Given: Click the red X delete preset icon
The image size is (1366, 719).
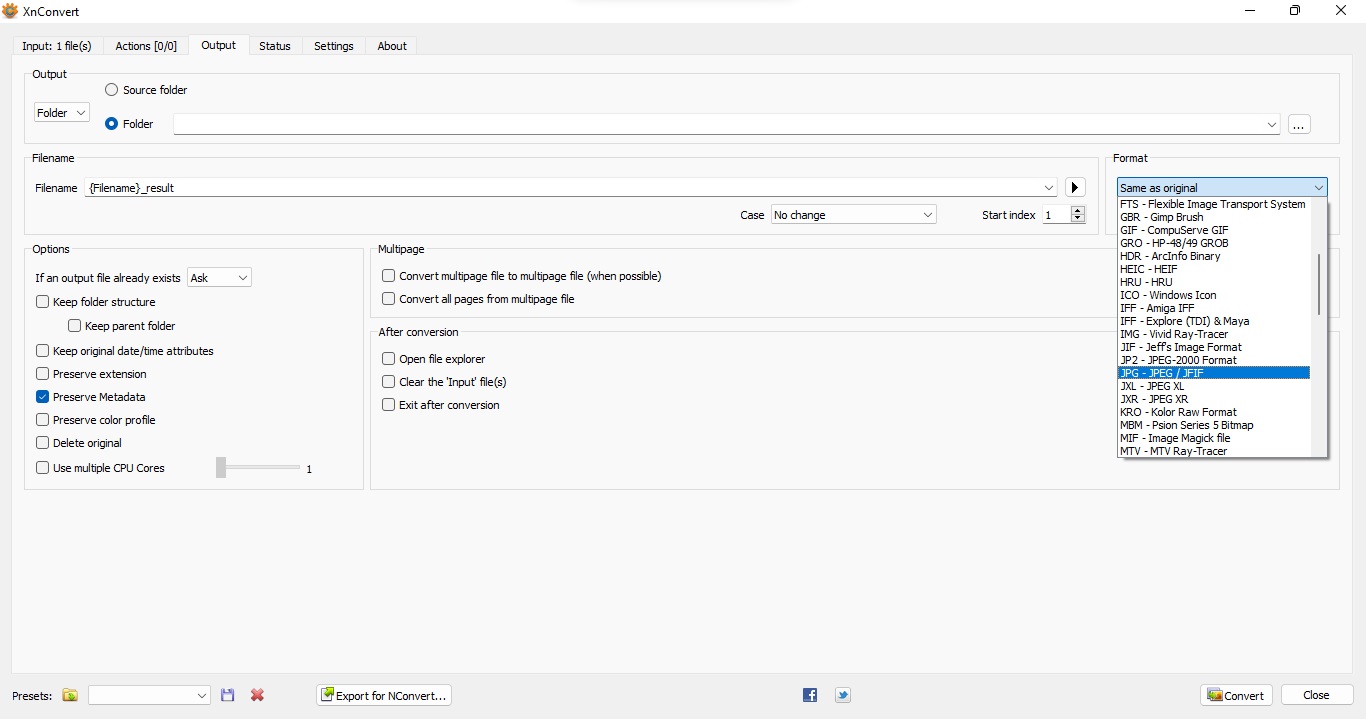Looking at the screenshot, I should pyautogui.click(x=257, y=695).
